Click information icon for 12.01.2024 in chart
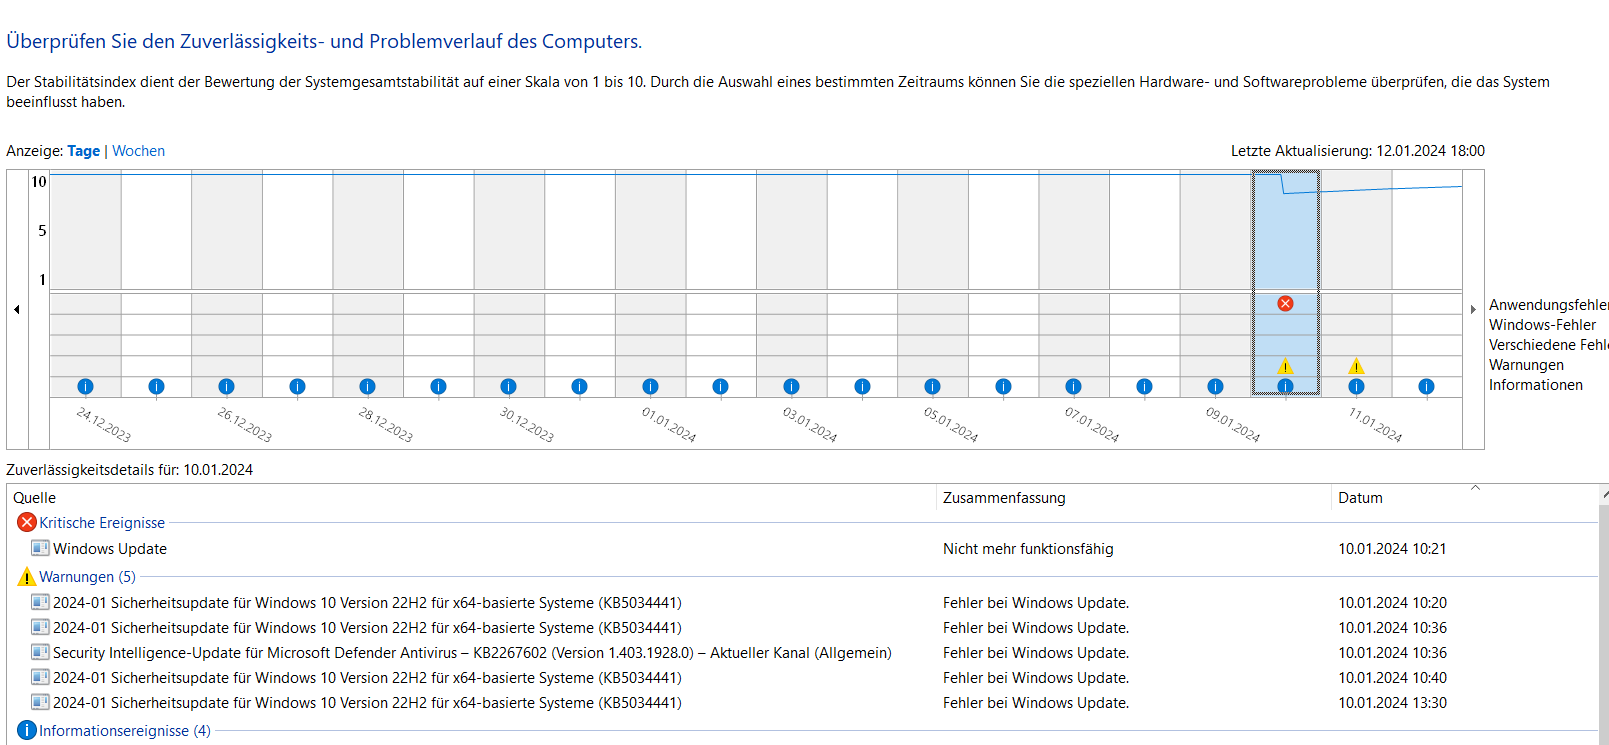Screen dimensions: 1609x745 [1426, 387]
